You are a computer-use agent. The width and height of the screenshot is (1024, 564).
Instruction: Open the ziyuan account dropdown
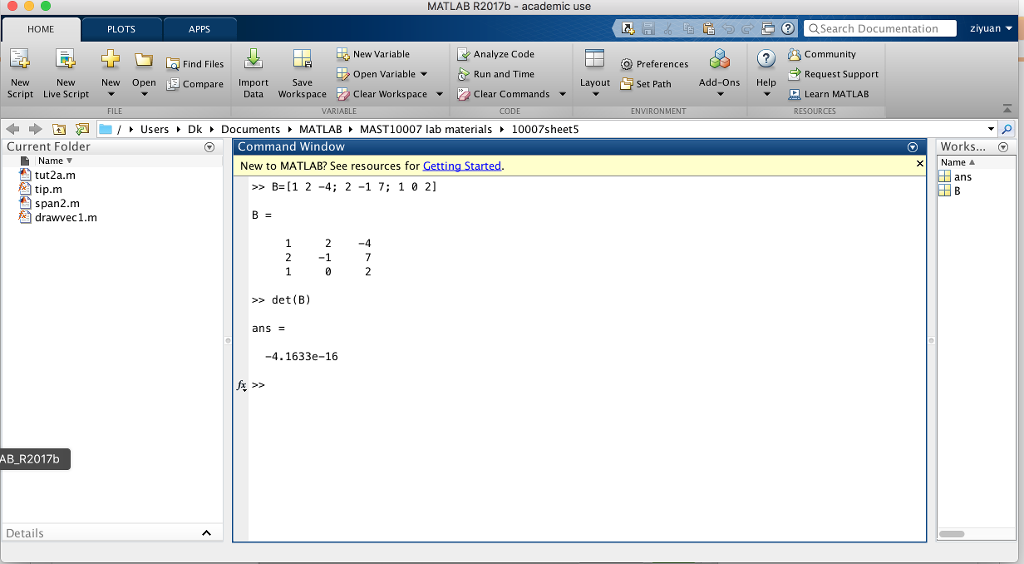(991, 29)
